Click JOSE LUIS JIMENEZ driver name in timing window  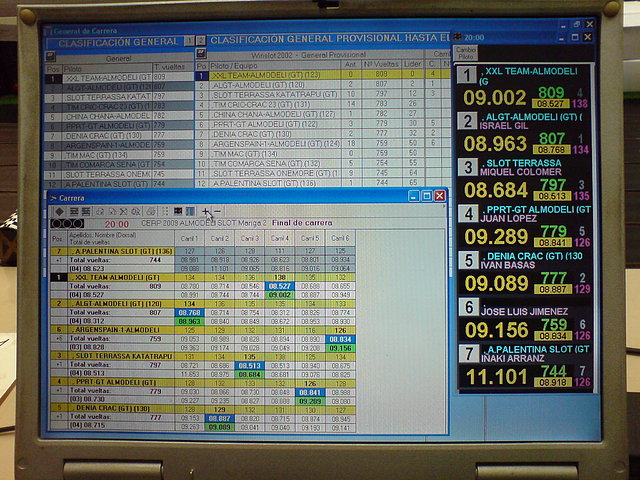coord(524,312)
